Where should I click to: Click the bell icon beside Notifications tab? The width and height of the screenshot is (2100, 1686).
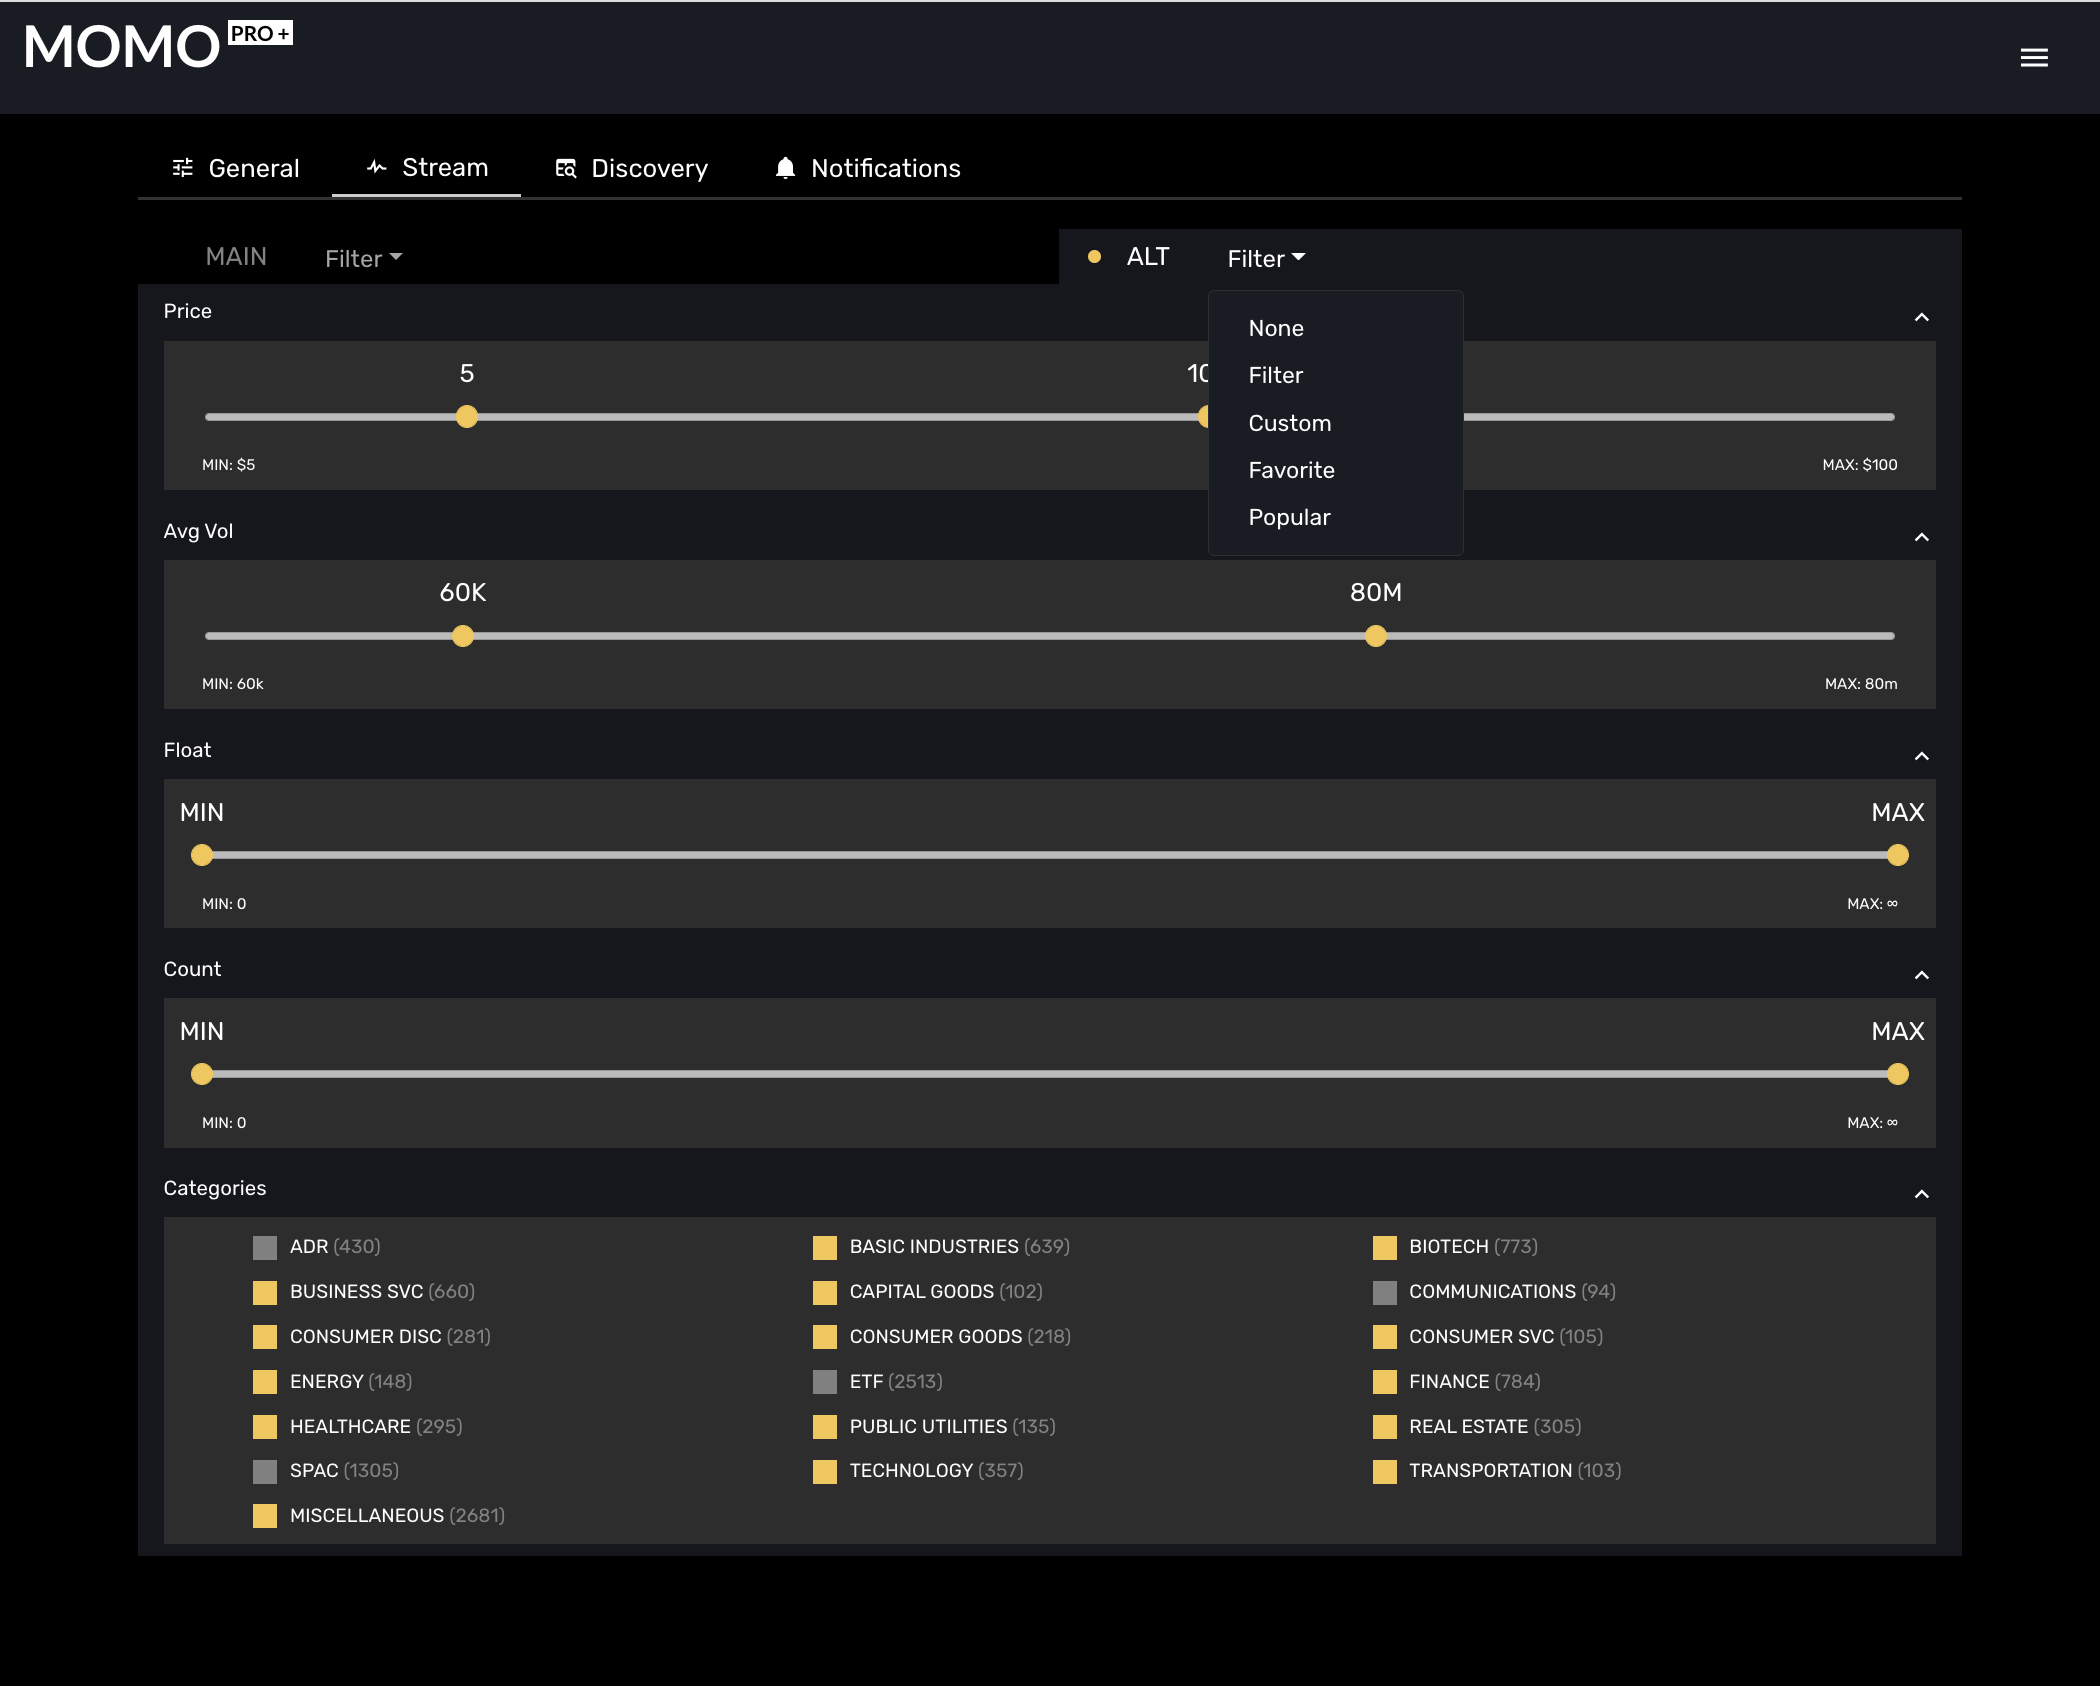[x=786, y=167]
